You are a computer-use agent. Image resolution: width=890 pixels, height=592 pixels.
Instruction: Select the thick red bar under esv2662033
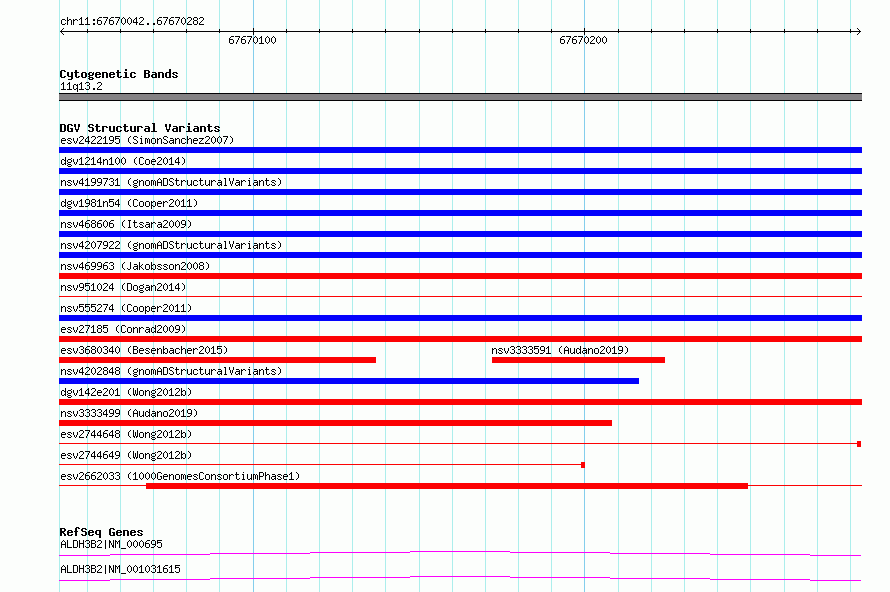pyautogui.click(x=447, y=486)
